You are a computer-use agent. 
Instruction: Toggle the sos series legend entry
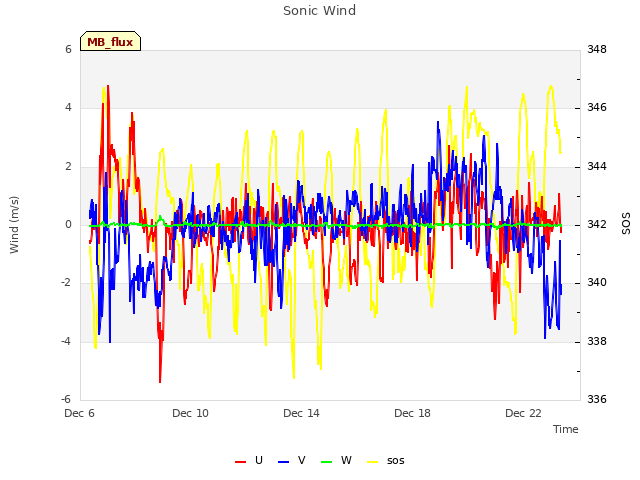pos(386,461)
